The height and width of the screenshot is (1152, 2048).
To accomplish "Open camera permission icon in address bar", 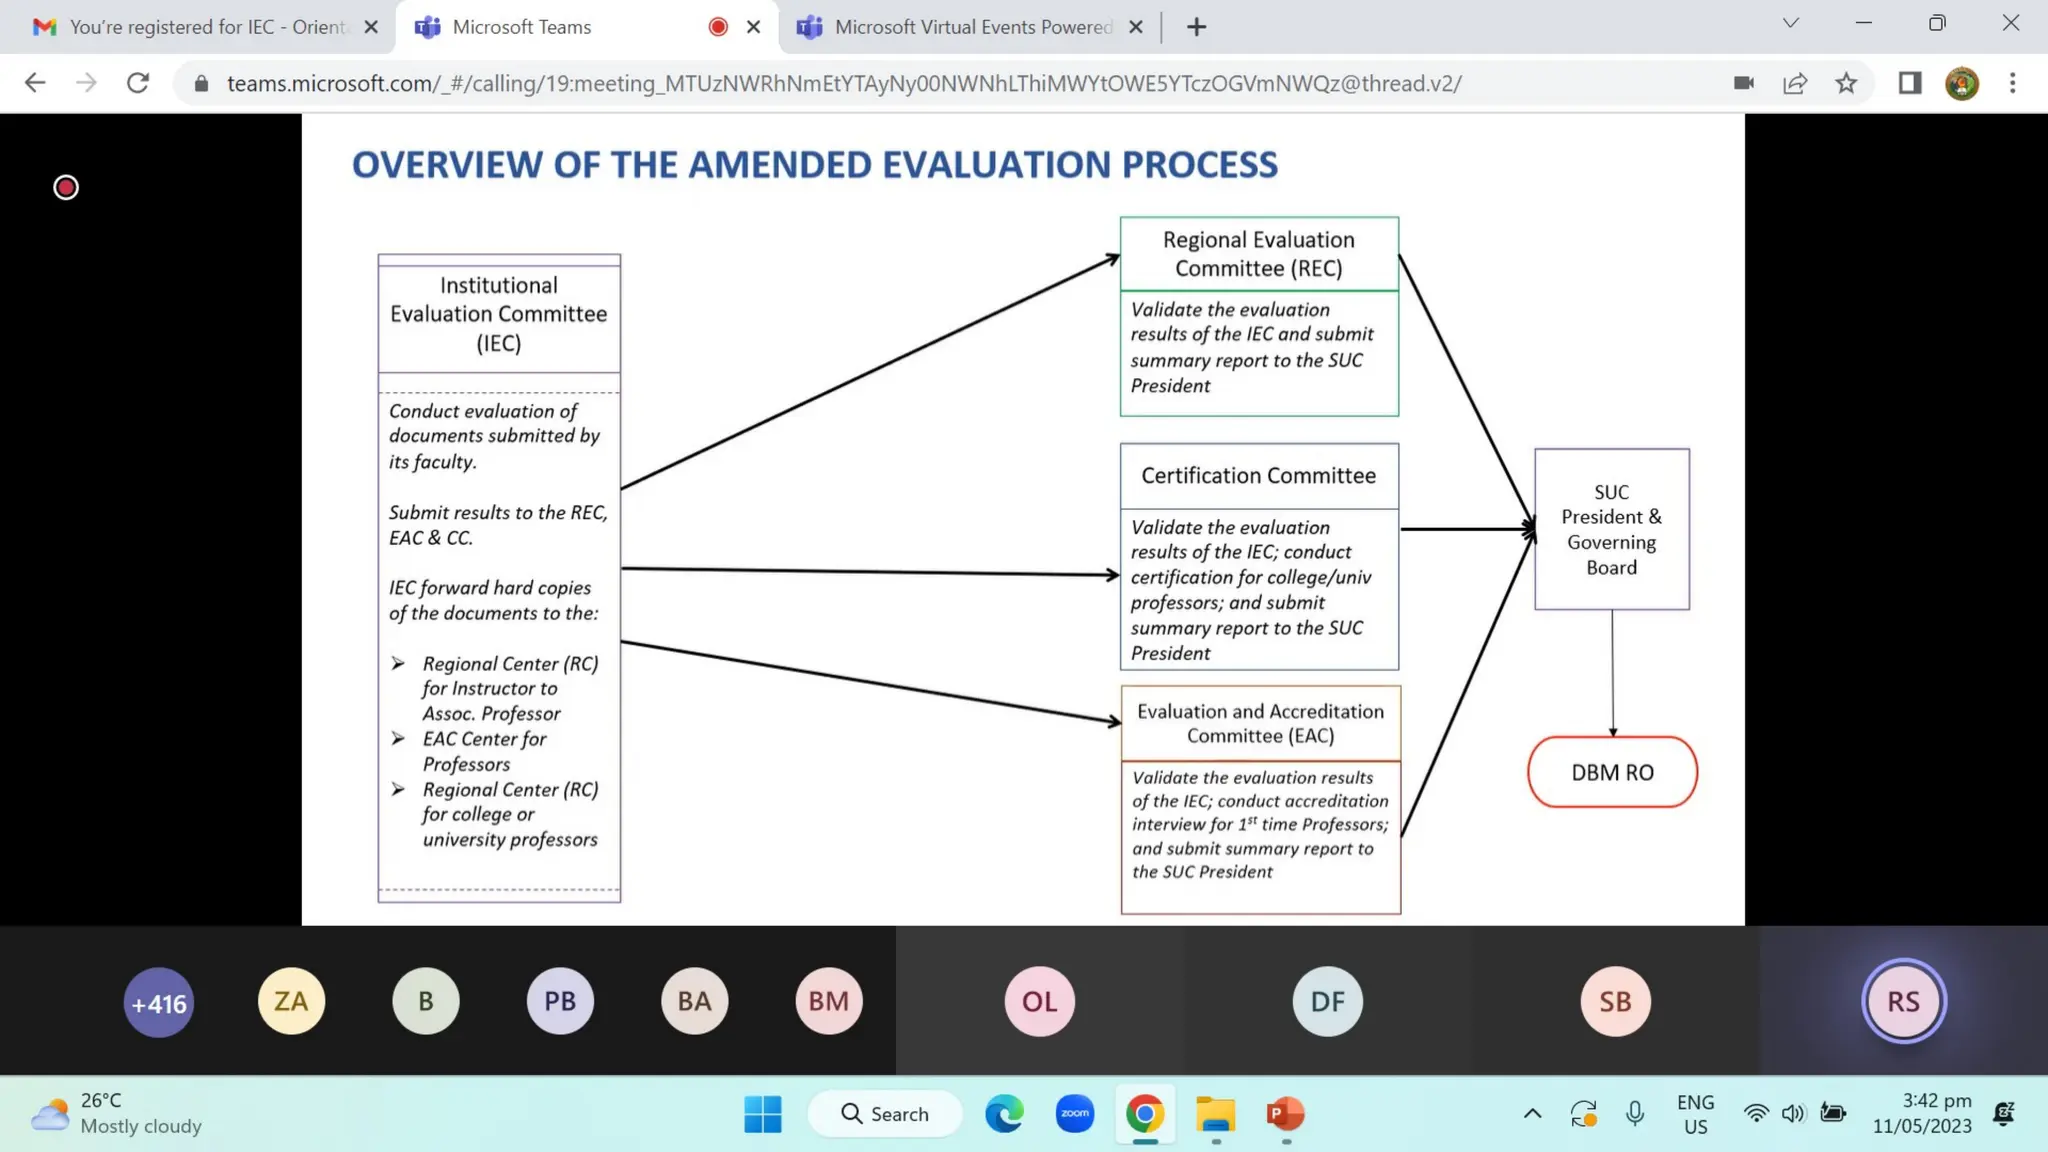I will click(1743, 83).
